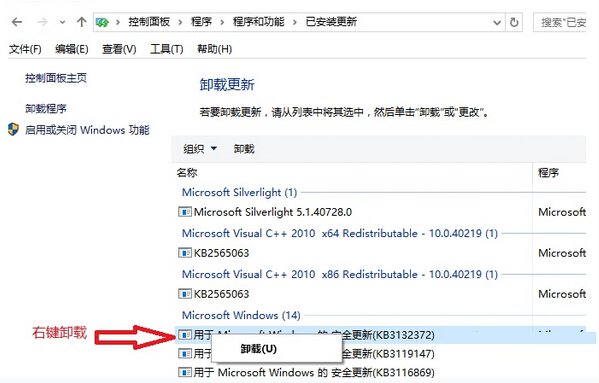Go back with the left arrow
599x383 pixels.
17,22
